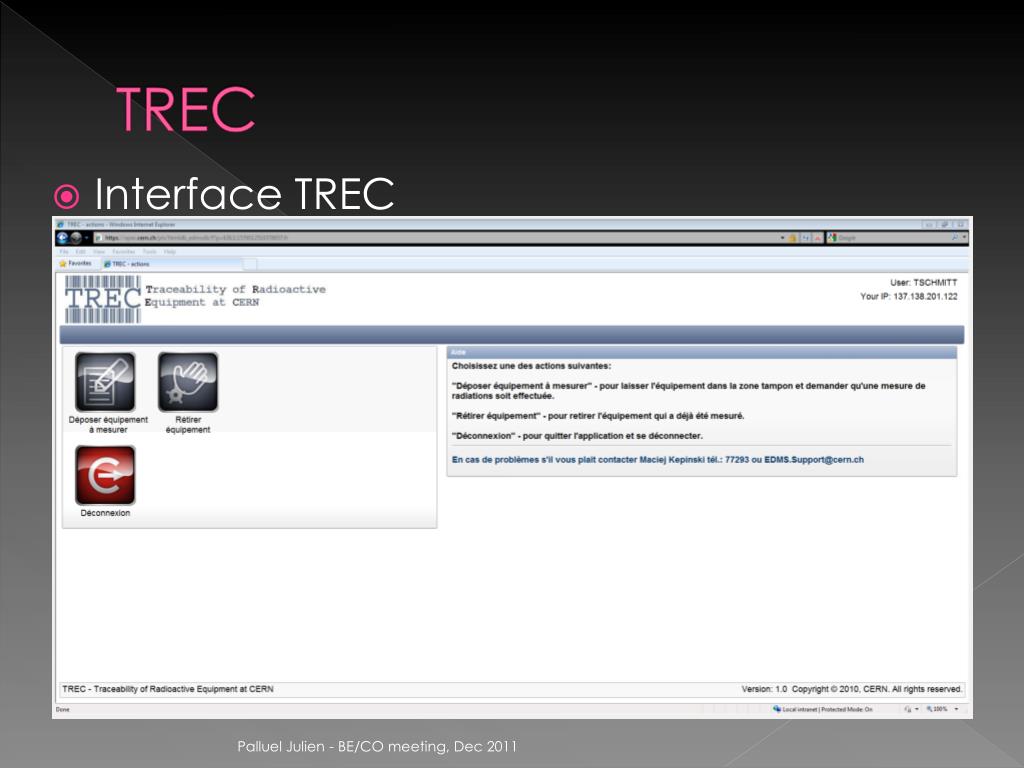
Task: Click the Refresh page icon
Action: pyautogui.click(x=806, y=238)
